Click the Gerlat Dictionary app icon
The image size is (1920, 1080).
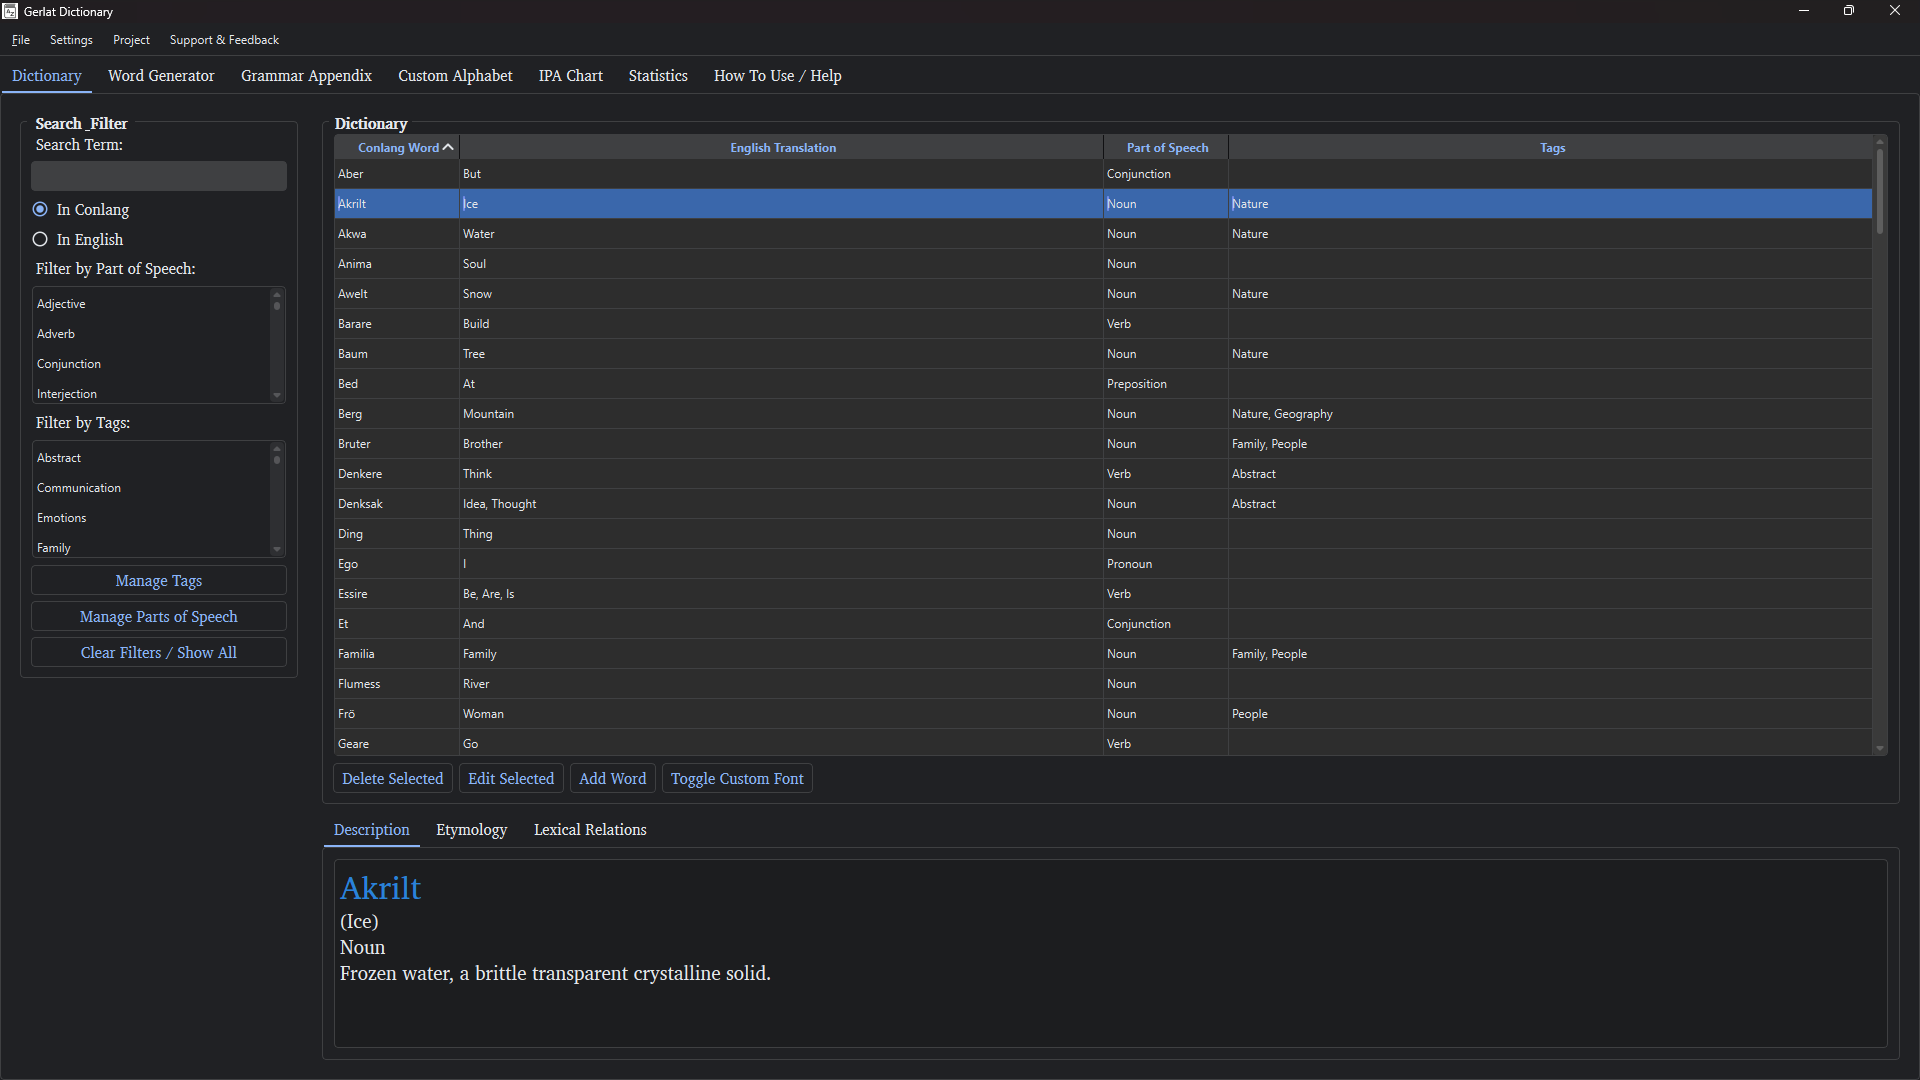tap(10, 11)
